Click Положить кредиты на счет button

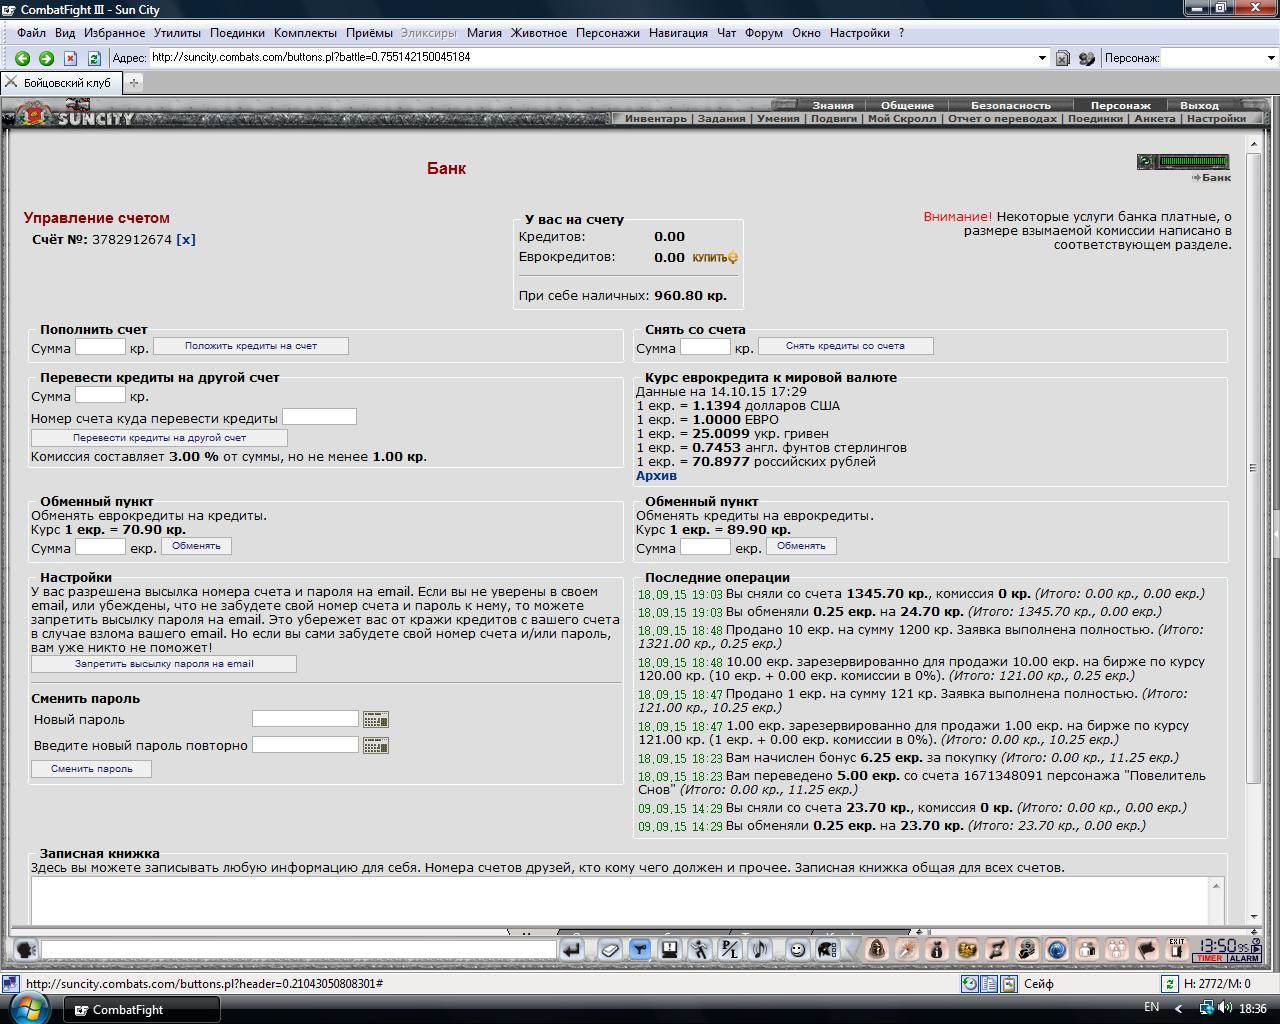pos(251,346)
